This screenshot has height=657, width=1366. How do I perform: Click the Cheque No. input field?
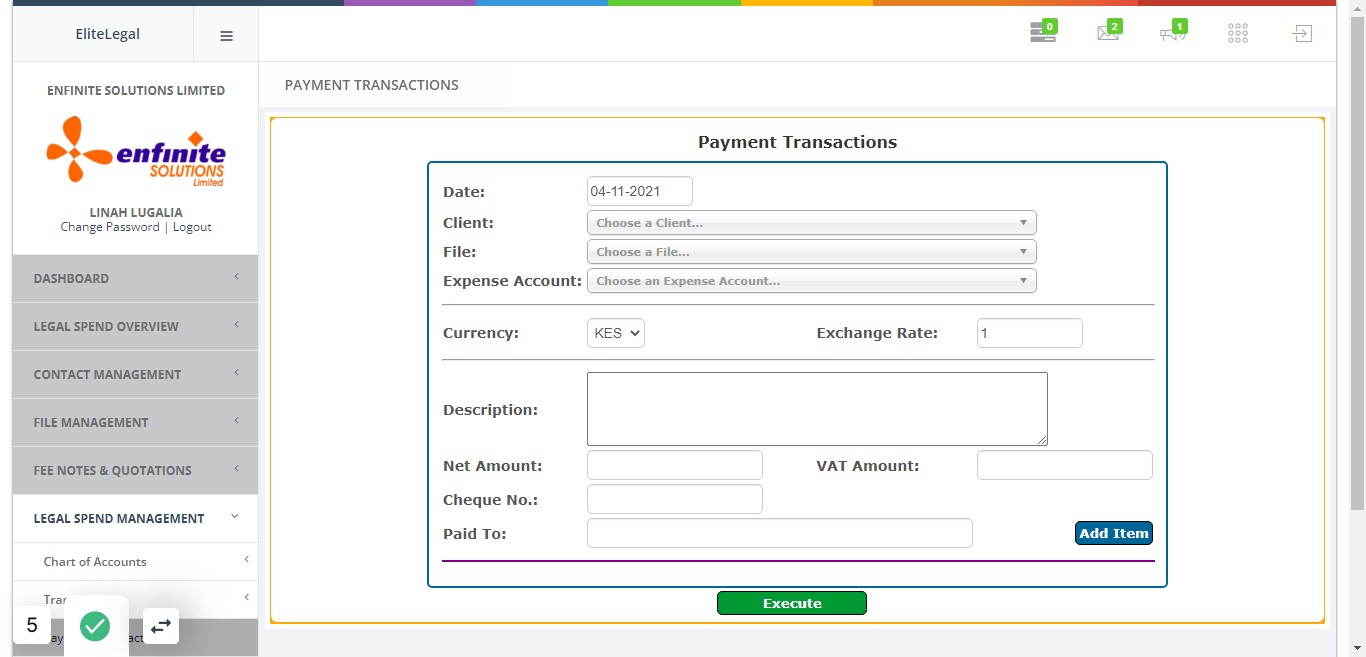click(675, 499)
